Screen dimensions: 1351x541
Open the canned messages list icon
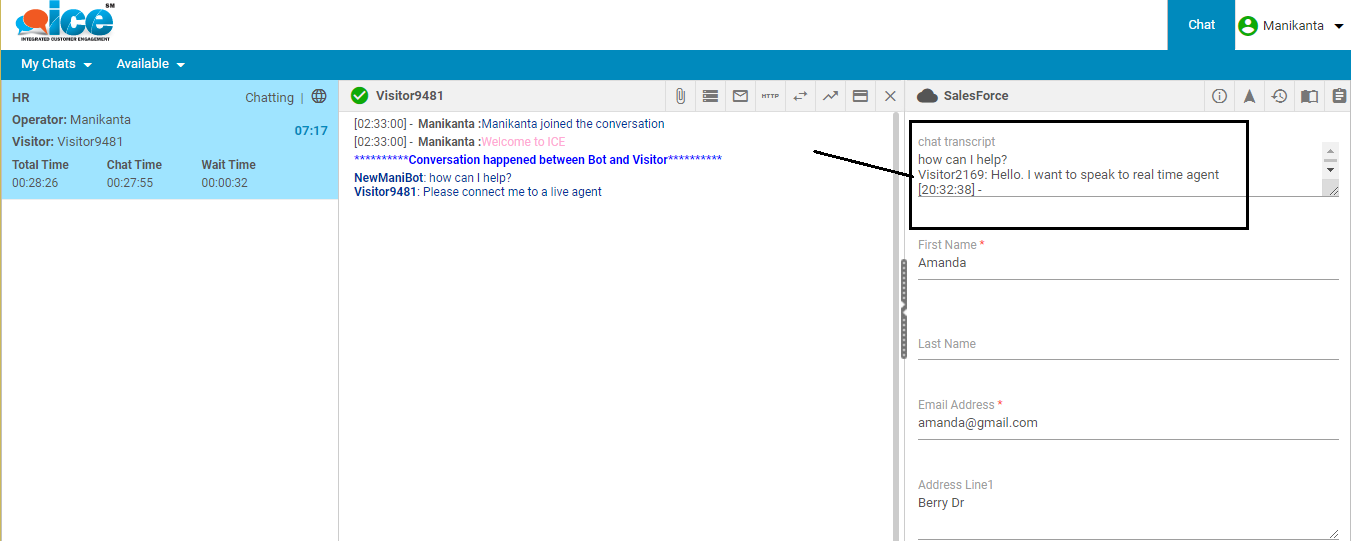click(x=710, y=96)
